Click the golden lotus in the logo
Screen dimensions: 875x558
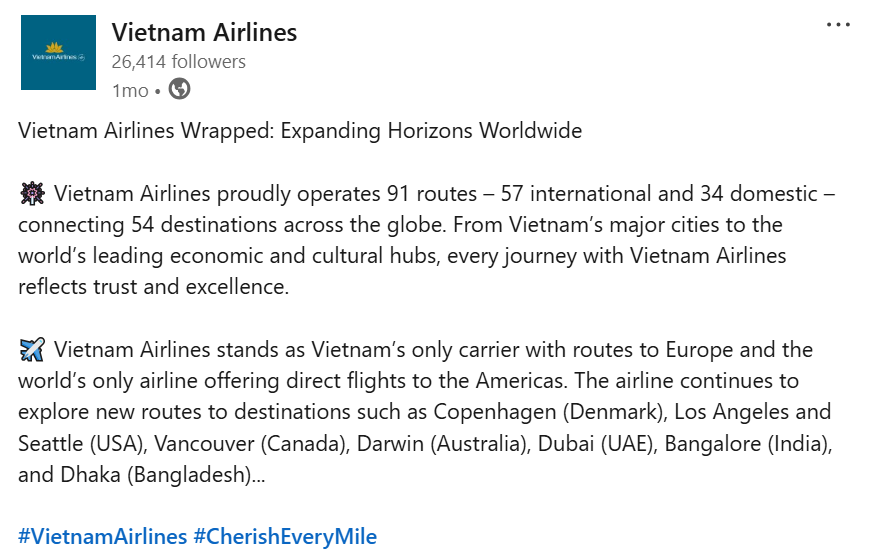[54, 47]
